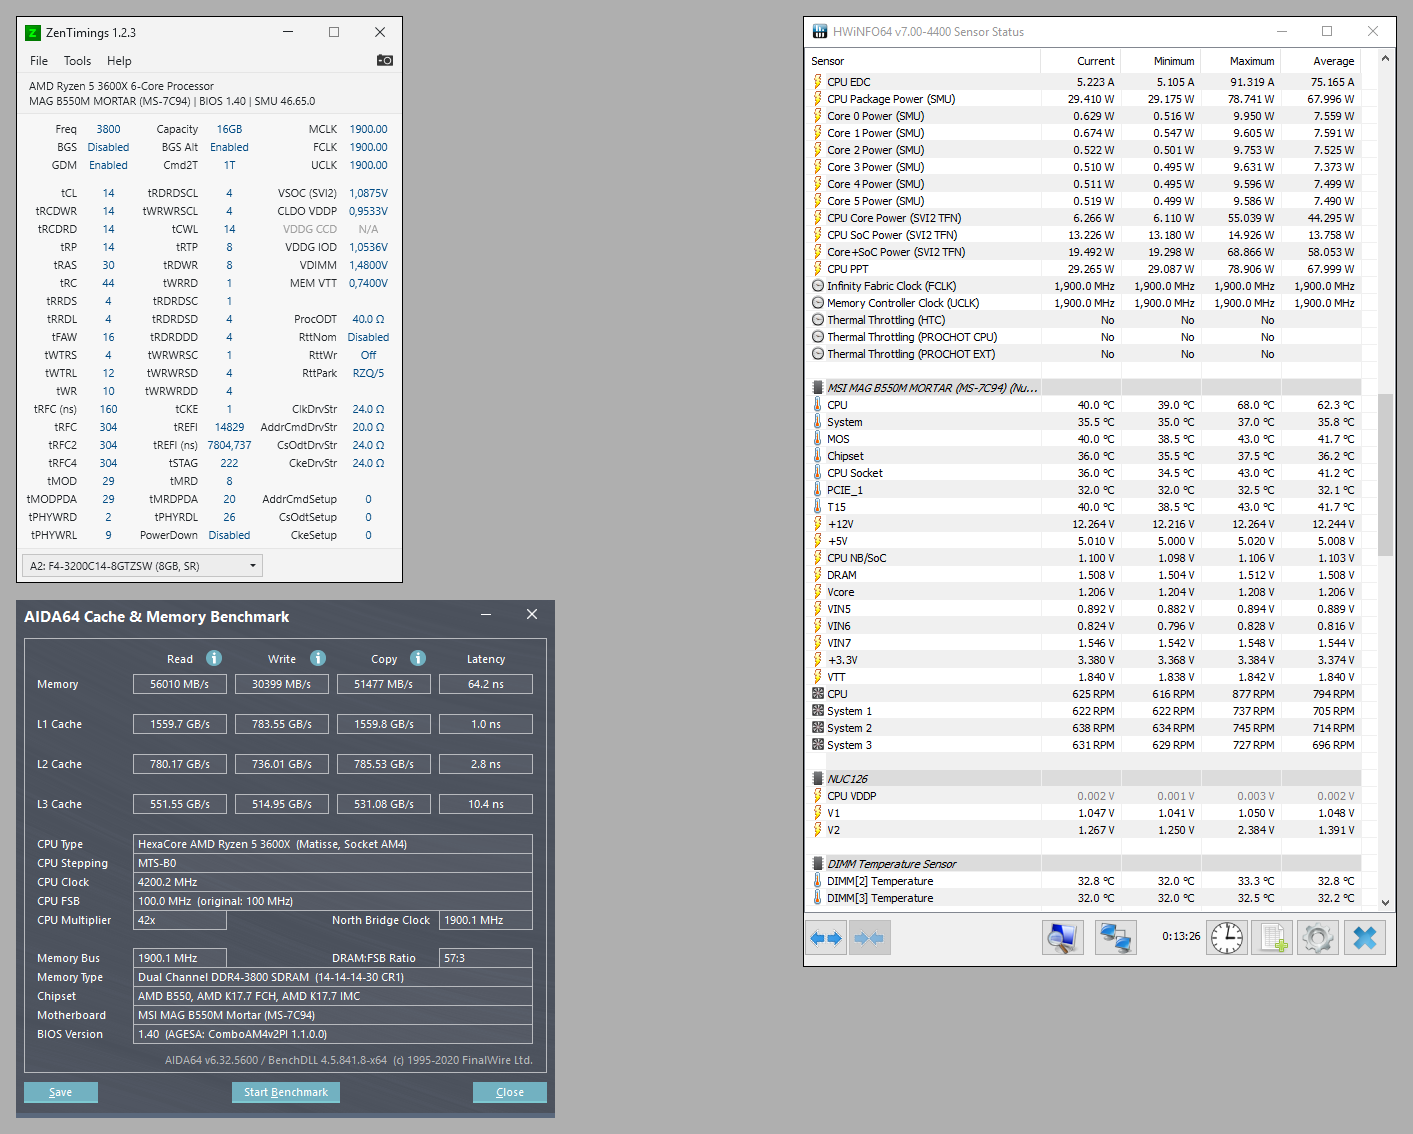Image resolution: width=1413 pixels, height=1134 pixels.
Task: Click chip icon beside NUC126 header
Action: [x=818, y=779]
